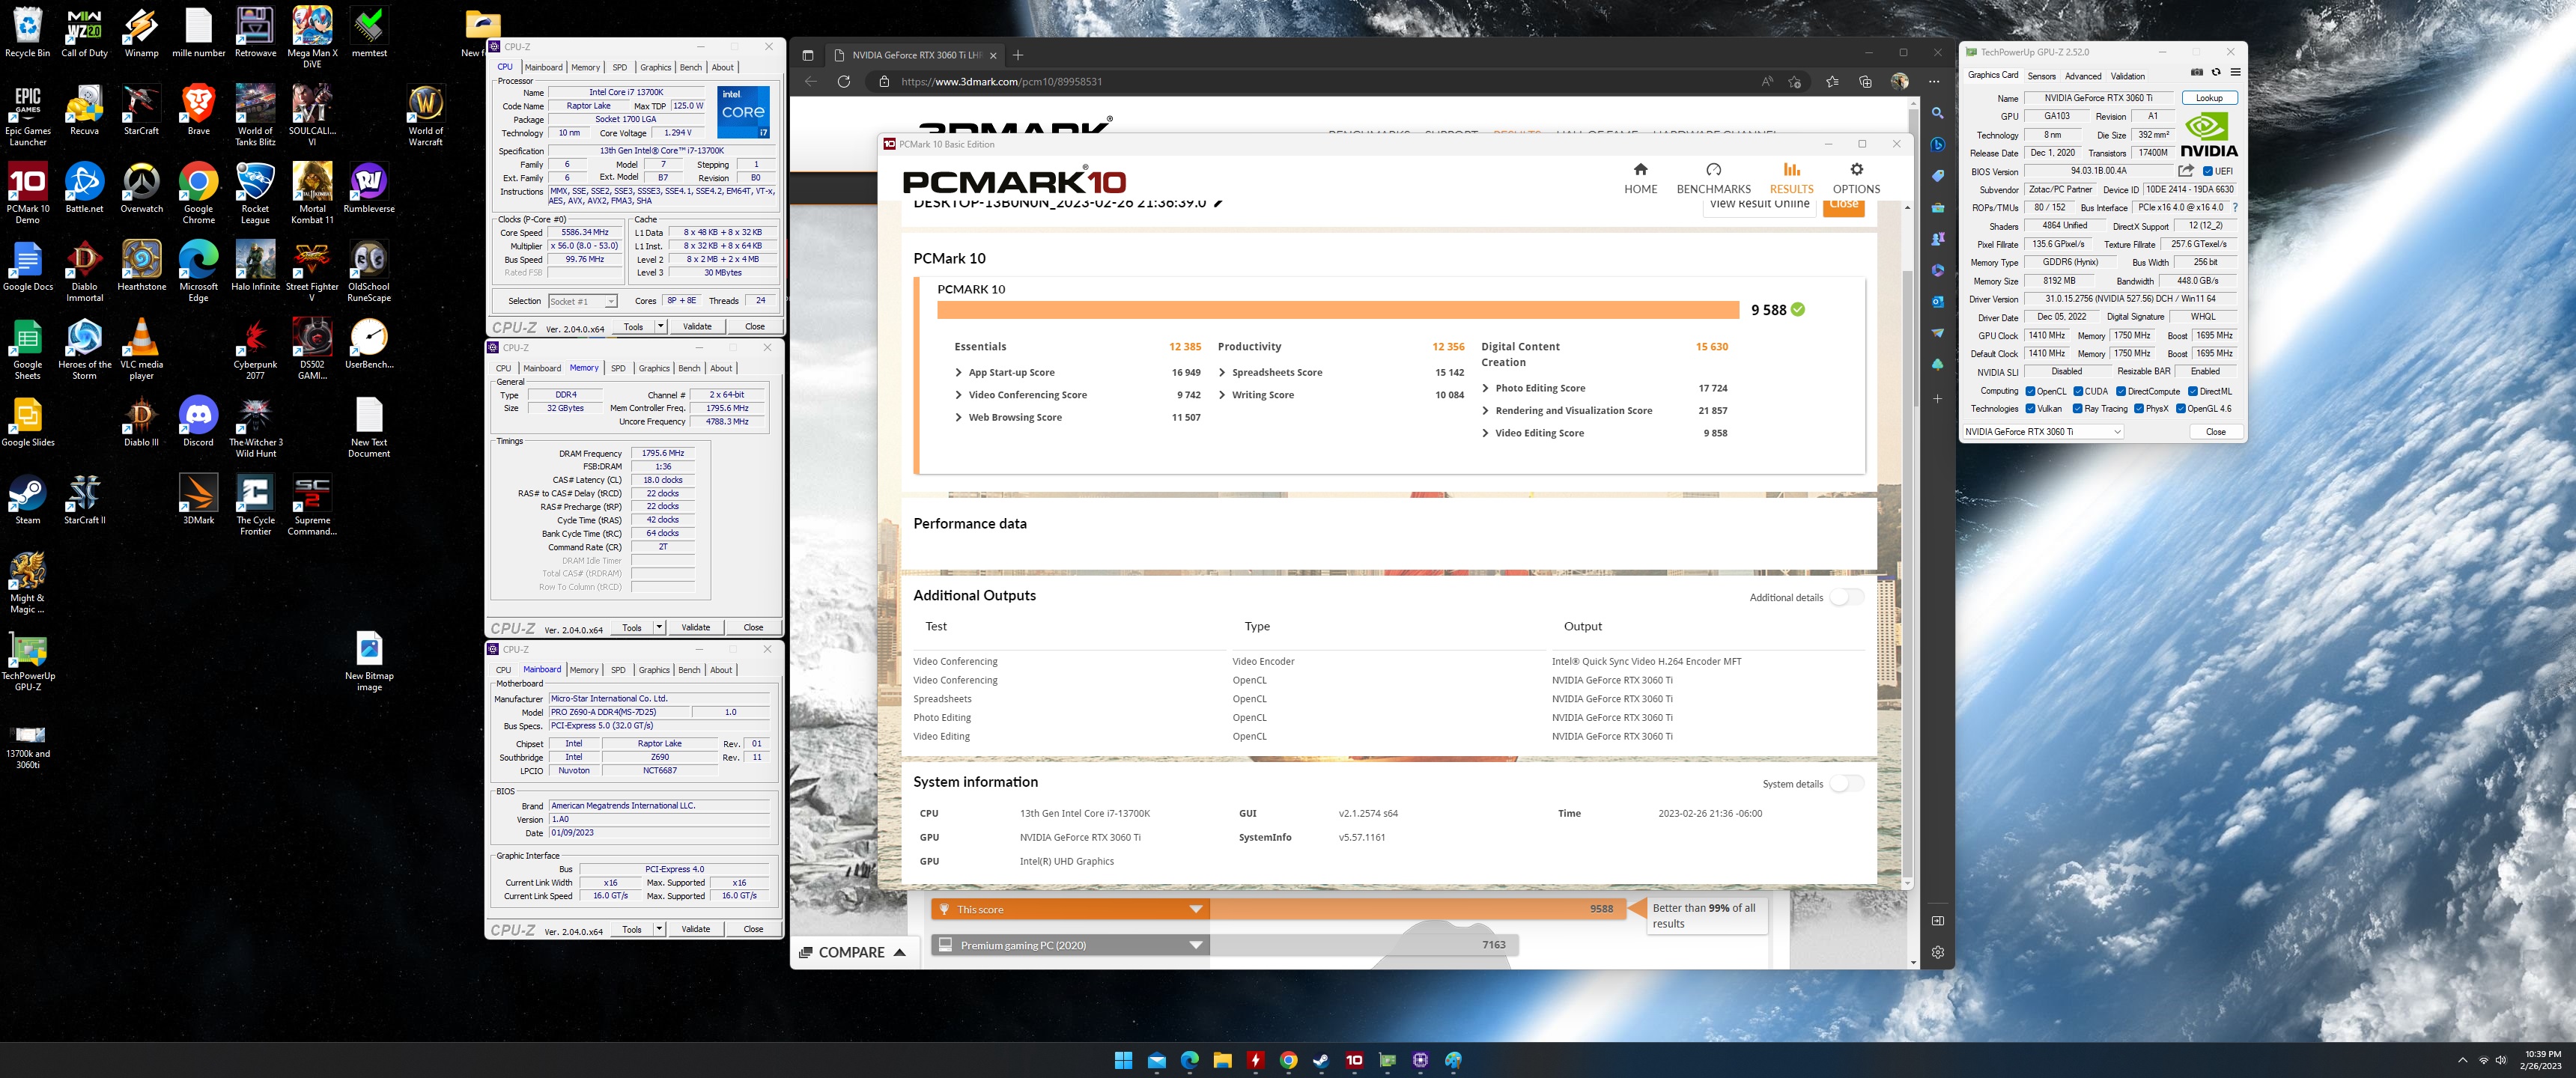Viewport: 2576px width, 1078px height.
Task: Click the Premium gaming PC 7163 score bar
Action: 1363,945
